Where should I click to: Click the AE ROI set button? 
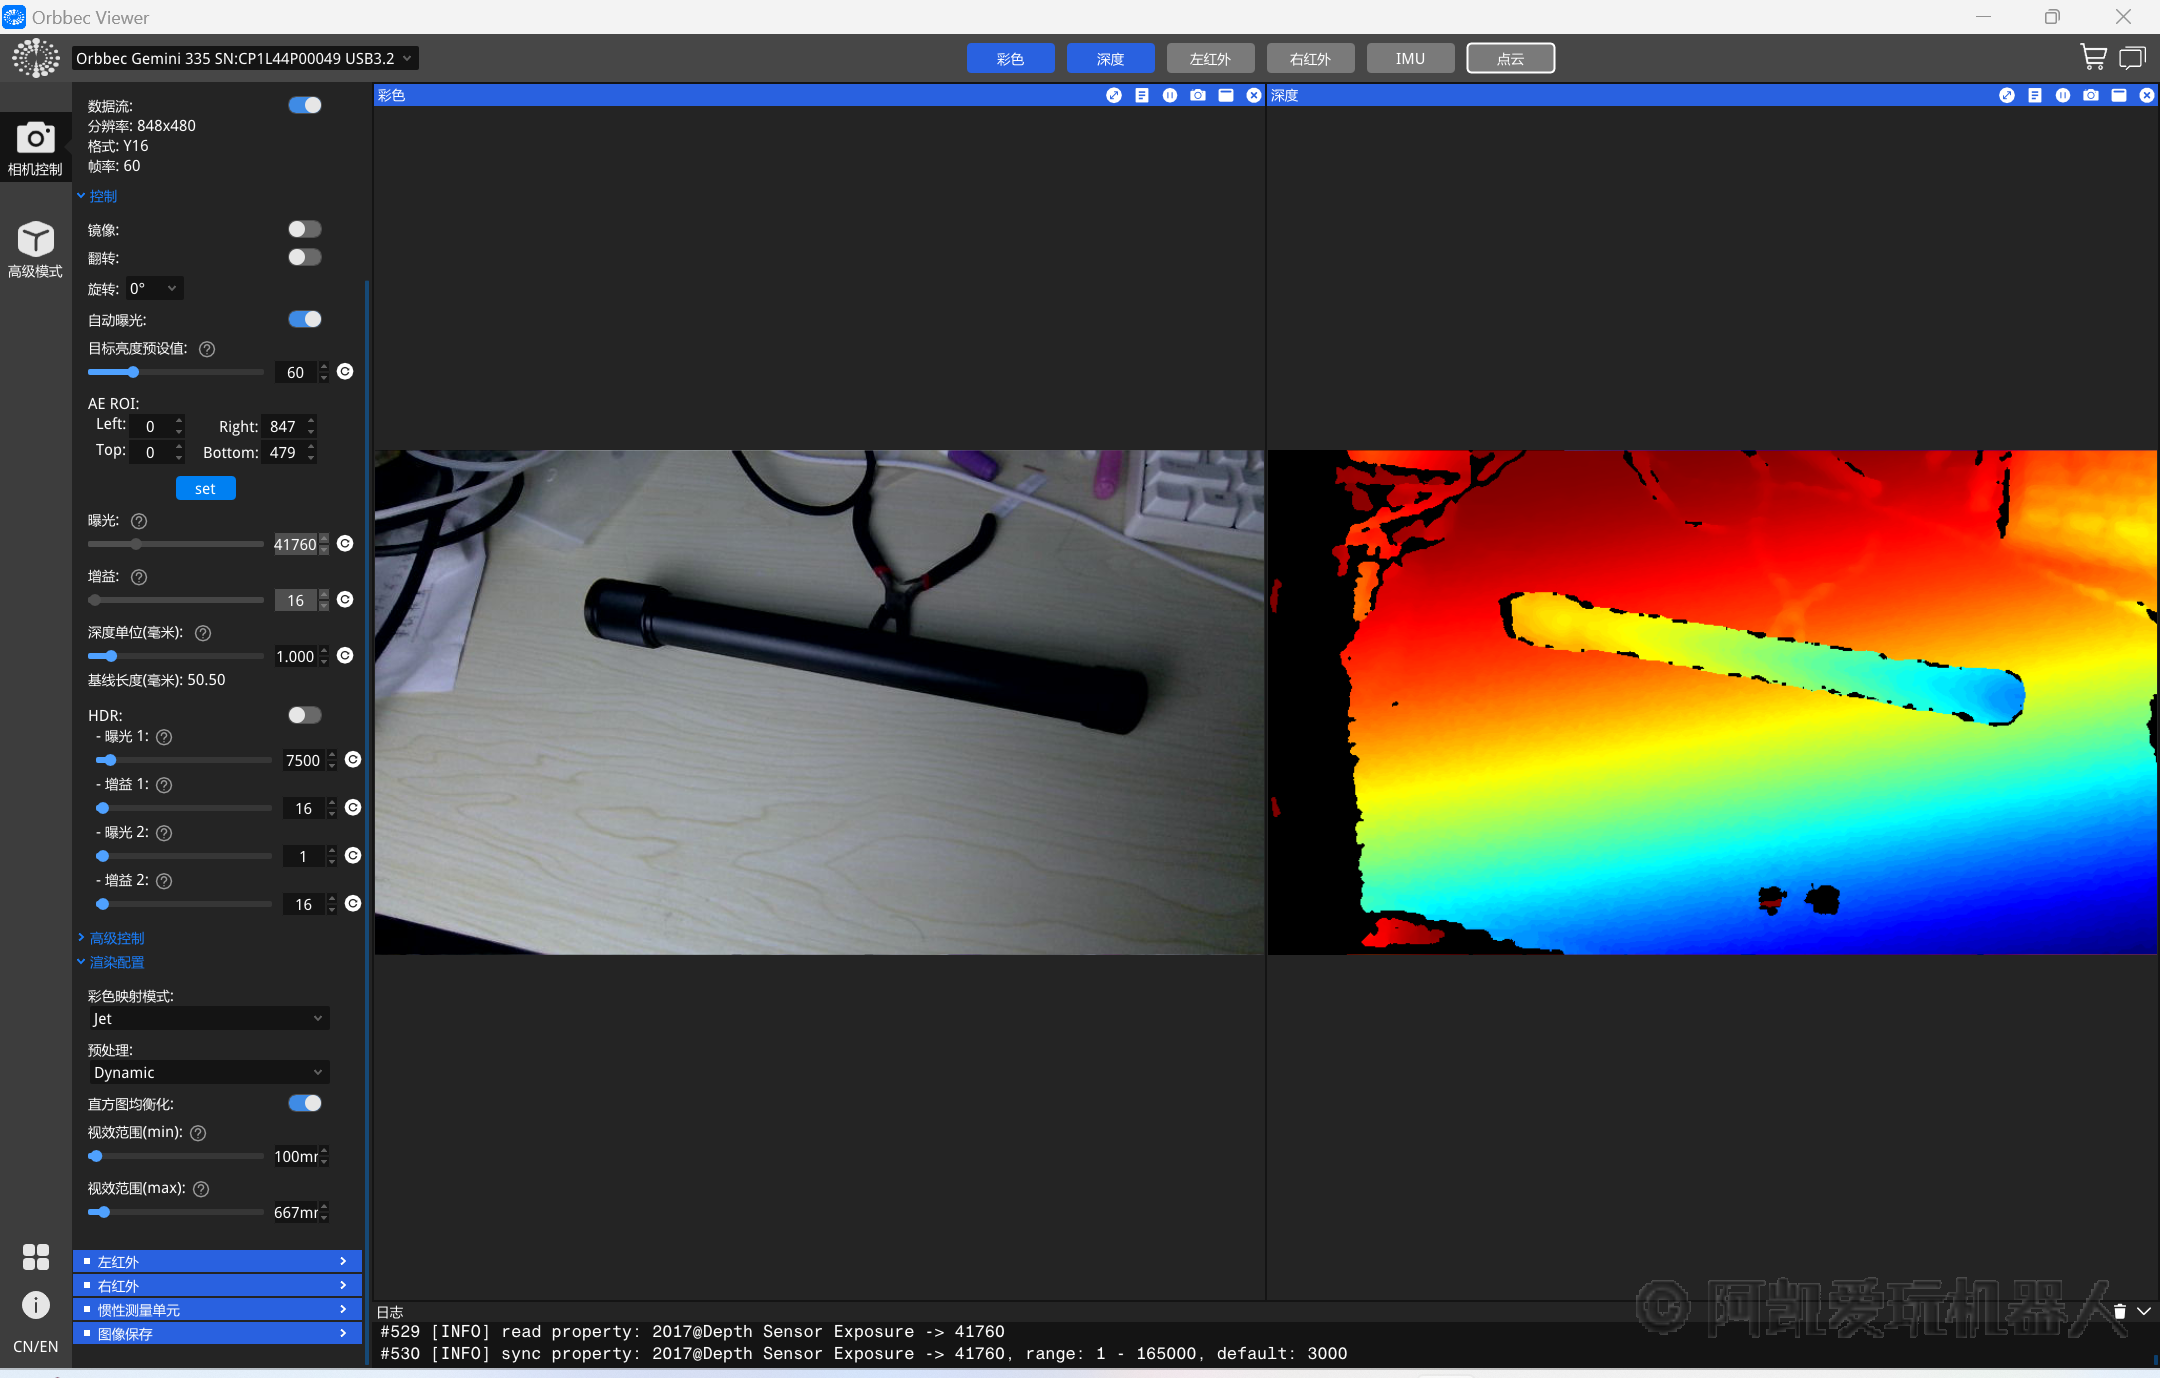[x=205, y=488]
